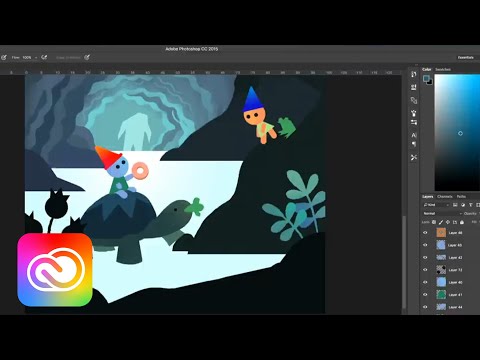Click the black background color swatch
The width and height of the screenshot is (480, 360).
430,82
